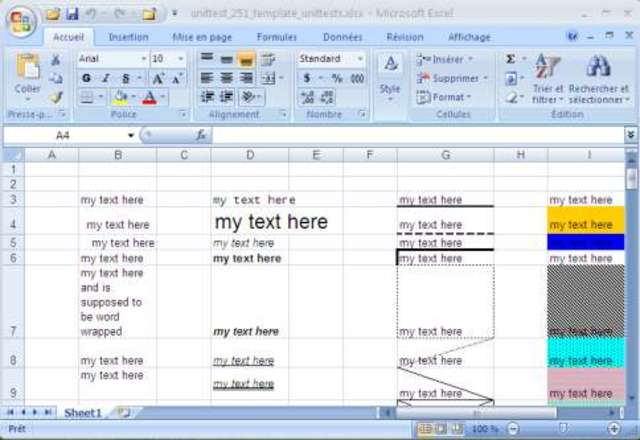Screen dimensions: 640x440
Task: Switch to Page Layout view in status bar
Action: click(x=441, y=429)
